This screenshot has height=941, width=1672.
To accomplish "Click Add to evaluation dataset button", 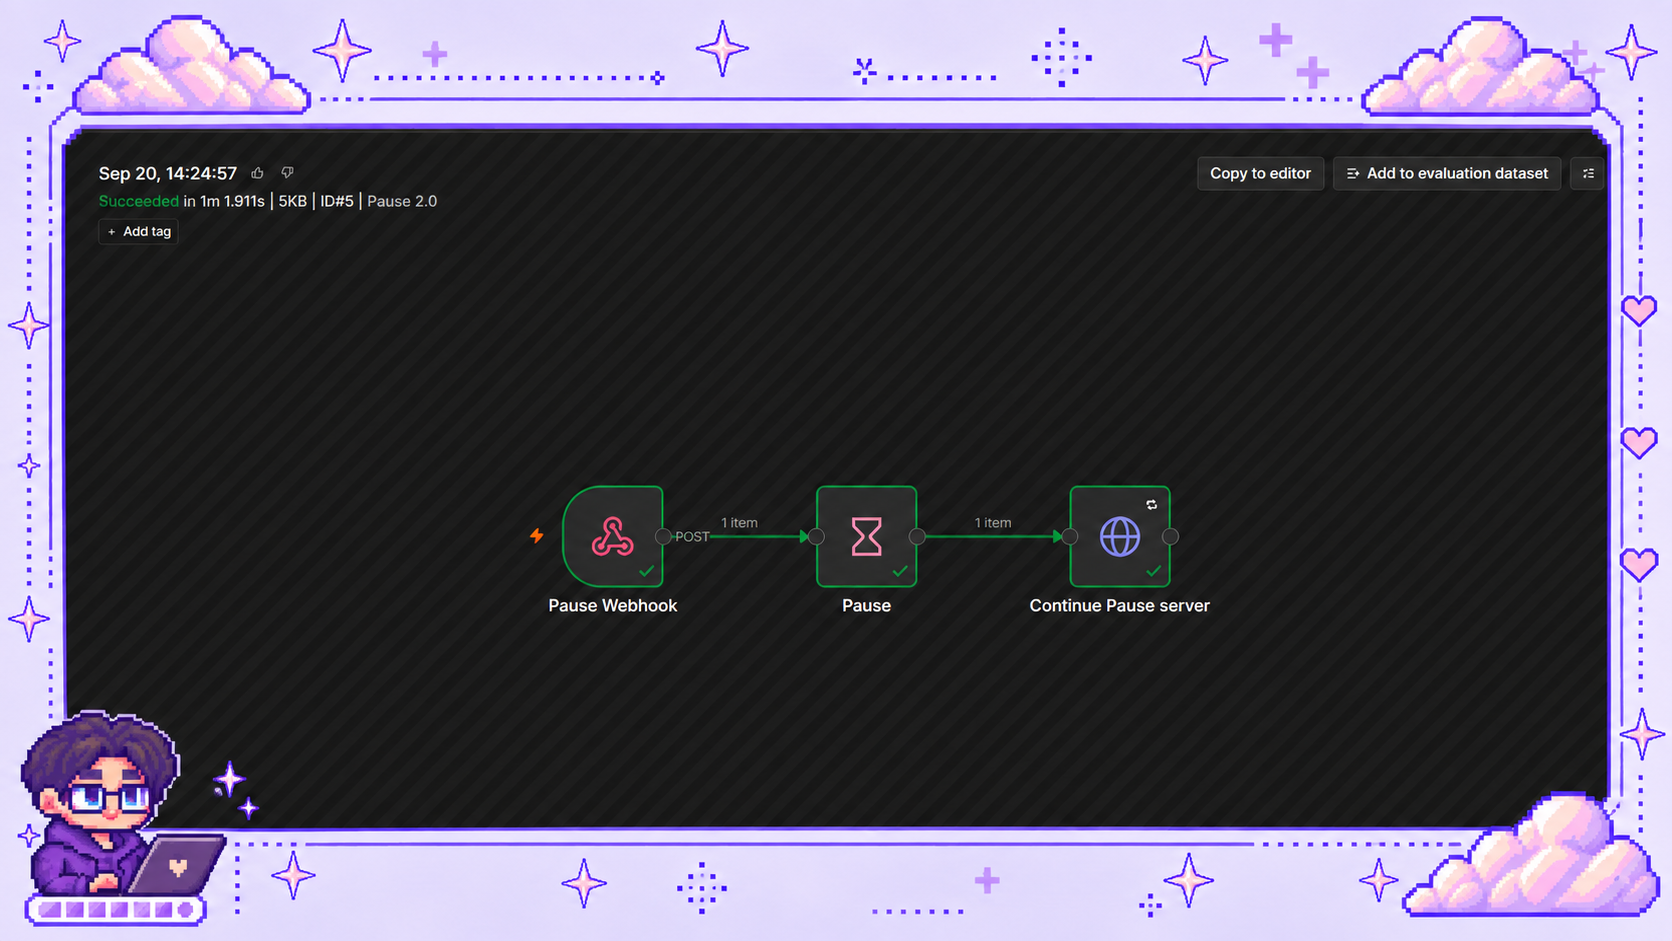I will 1446,174.
